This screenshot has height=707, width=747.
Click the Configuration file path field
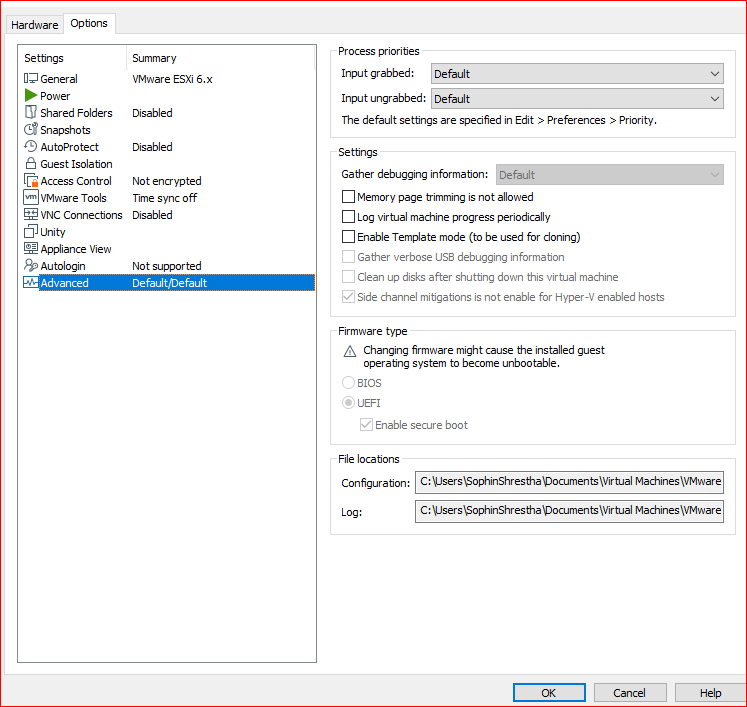pos(569,482)
